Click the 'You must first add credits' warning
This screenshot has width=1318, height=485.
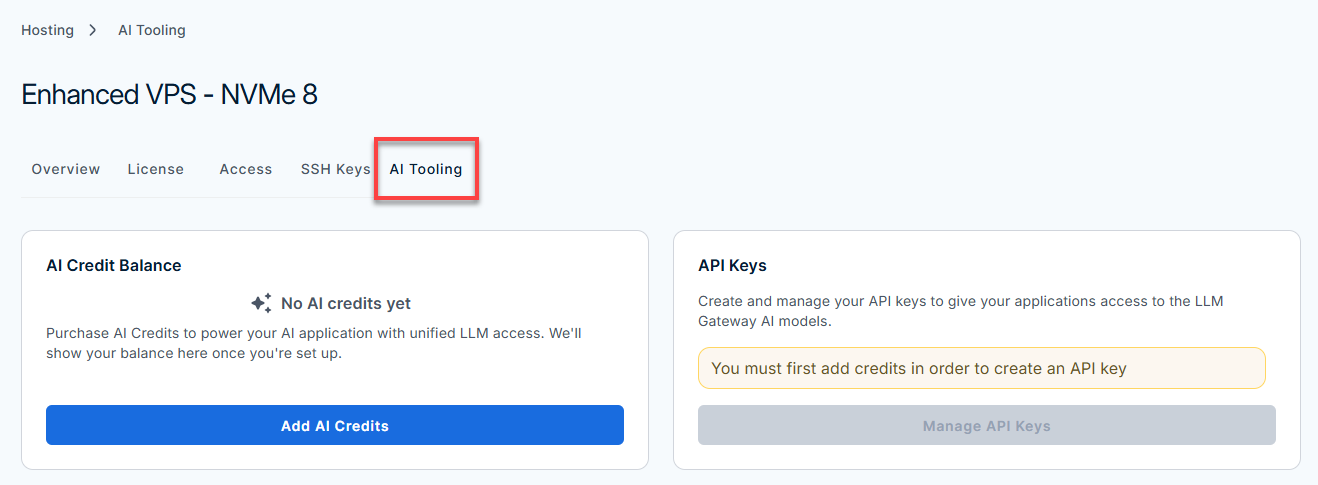[x=982, y=368]
